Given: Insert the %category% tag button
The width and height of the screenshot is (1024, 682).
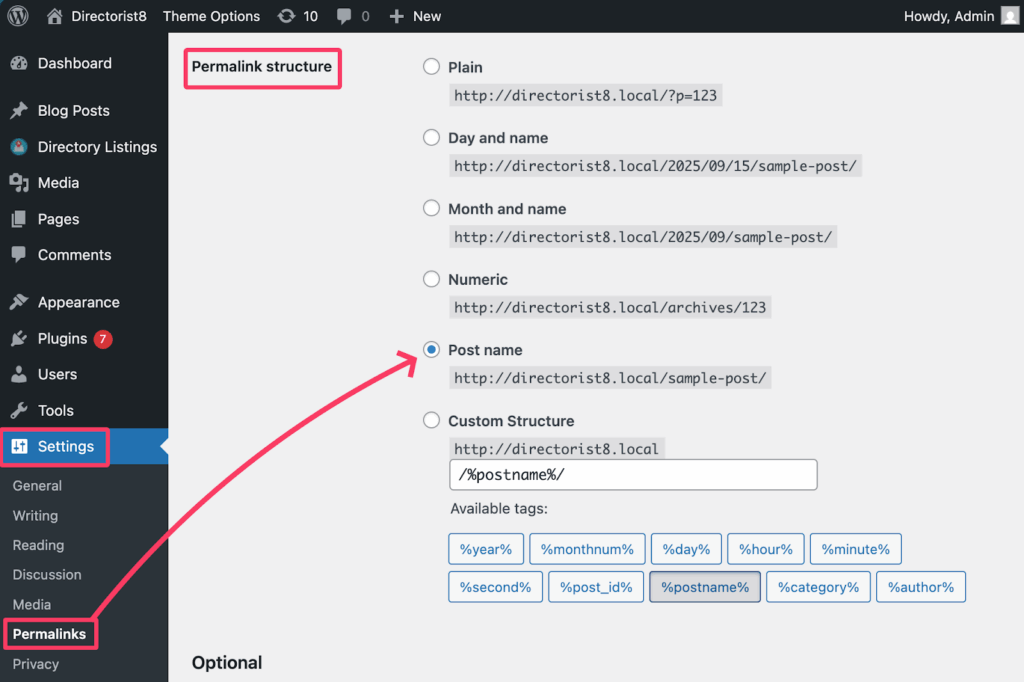Looking at the screenshot, I should pos(818,587).
